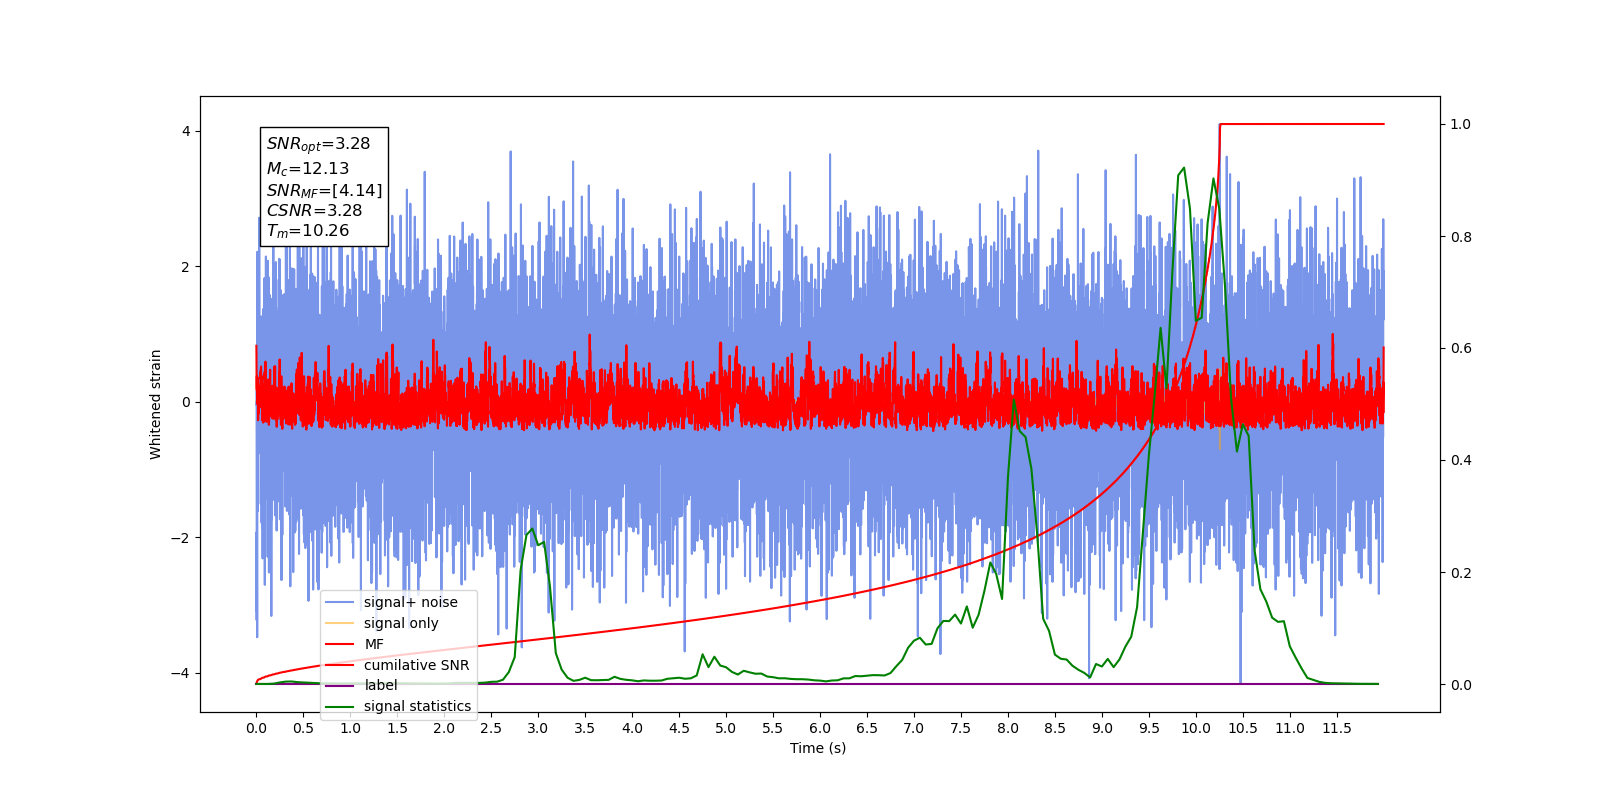Click the SNRopt=3.28 annotation text
Image resolution: width=1600 pixels, height=800 pixels.
(x=318, y=144)
